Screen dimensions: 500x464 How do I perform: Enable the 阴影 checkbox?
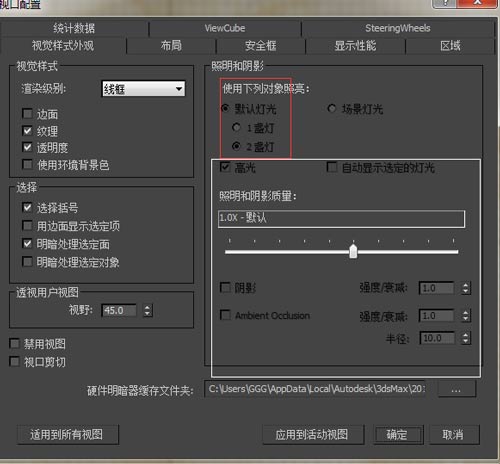[225, 287]
